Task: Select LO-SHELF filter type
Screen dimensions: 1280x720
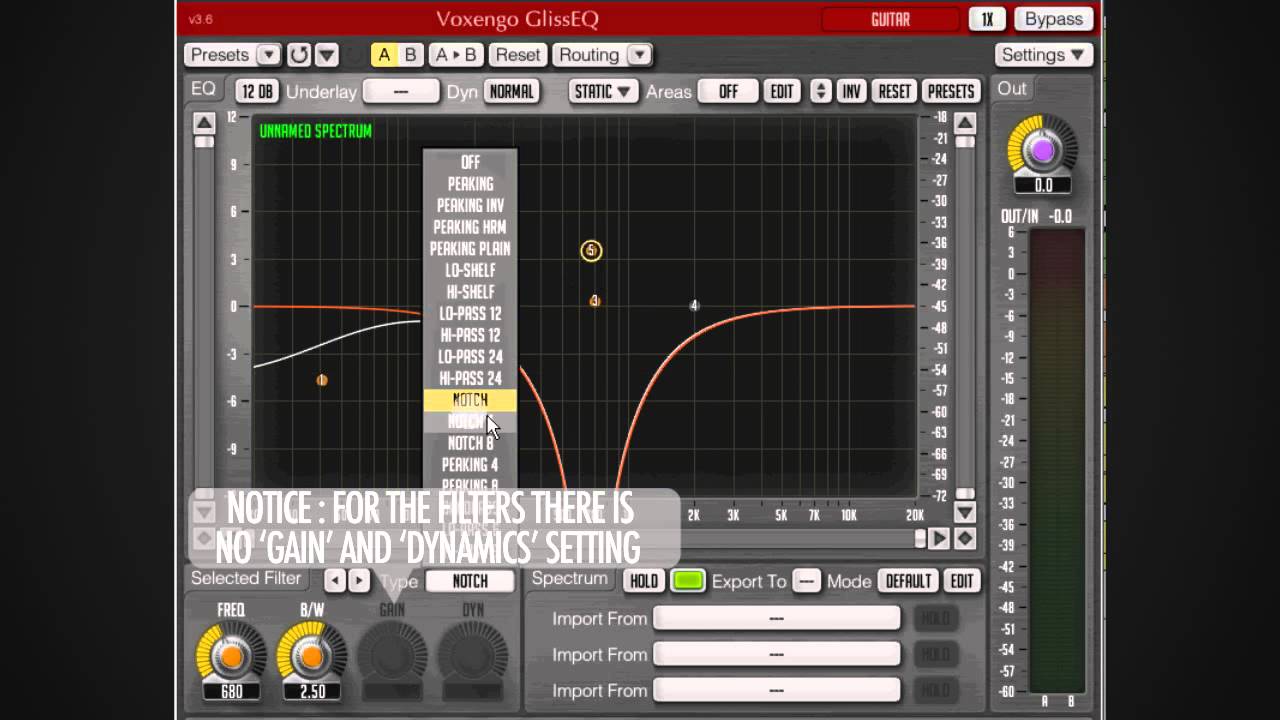Action: click(x=470, y=270)
